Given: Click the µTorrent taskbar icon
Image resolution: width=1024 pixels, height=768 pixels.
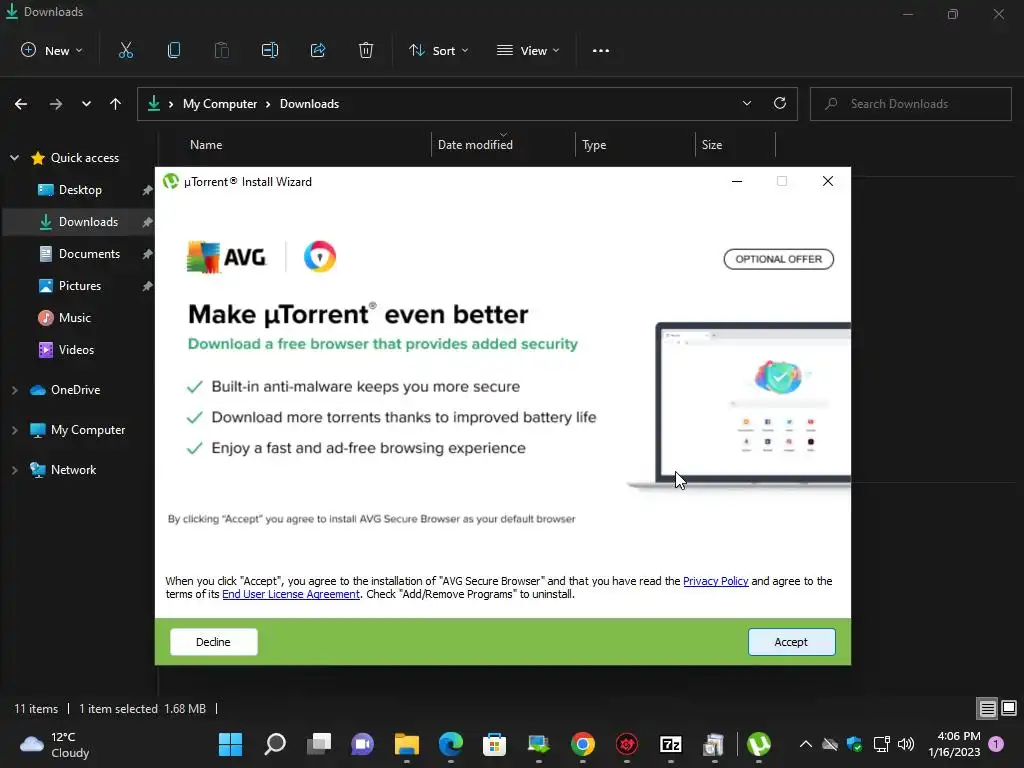Looking at the screenshot, I should 759,744.
